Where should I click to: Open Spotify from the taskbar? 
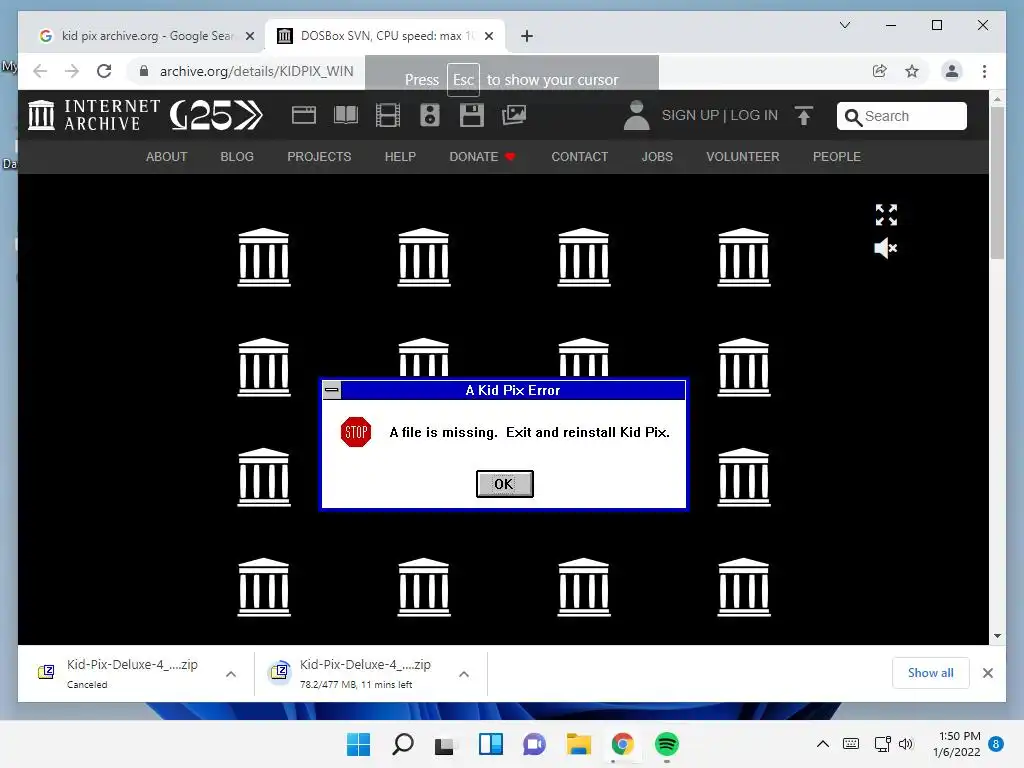tap(667, 744)
